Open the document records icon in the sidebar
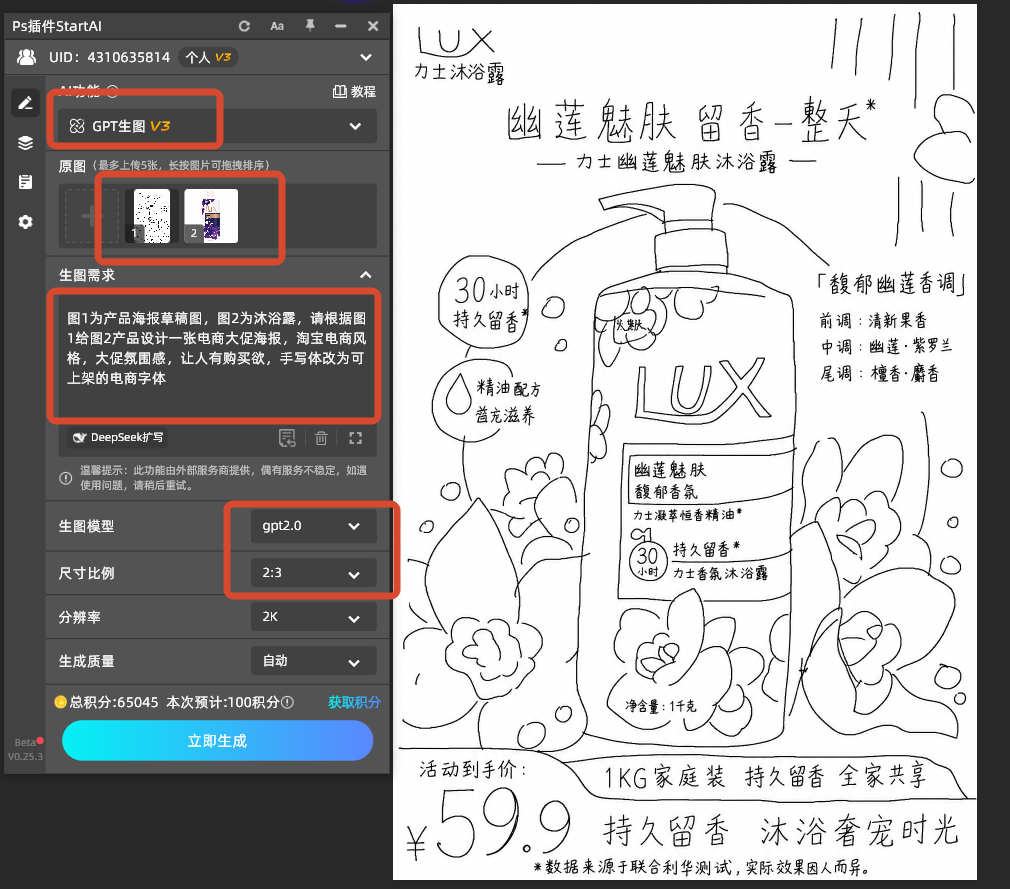This screenshot has height=889, width=1010. pyautogui.click(x=25, y=182)
